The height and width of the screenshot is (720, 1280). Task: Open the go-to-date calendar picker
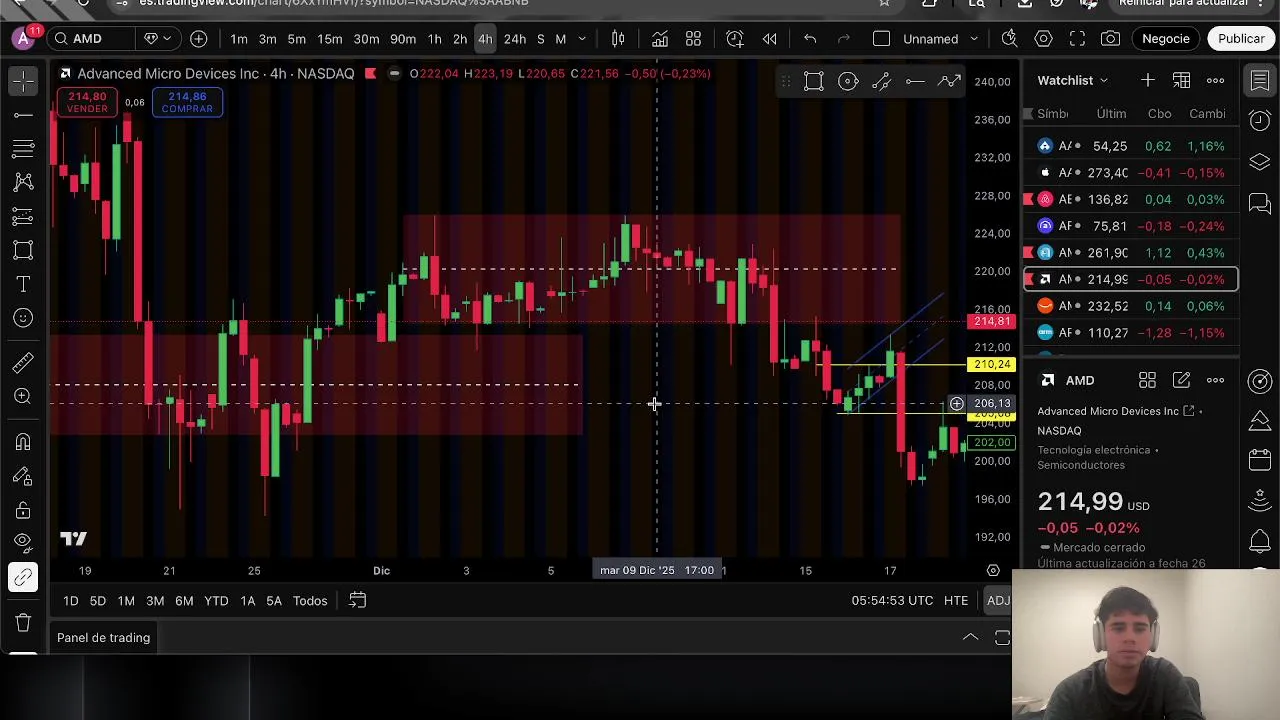click(x=357, y=600)
